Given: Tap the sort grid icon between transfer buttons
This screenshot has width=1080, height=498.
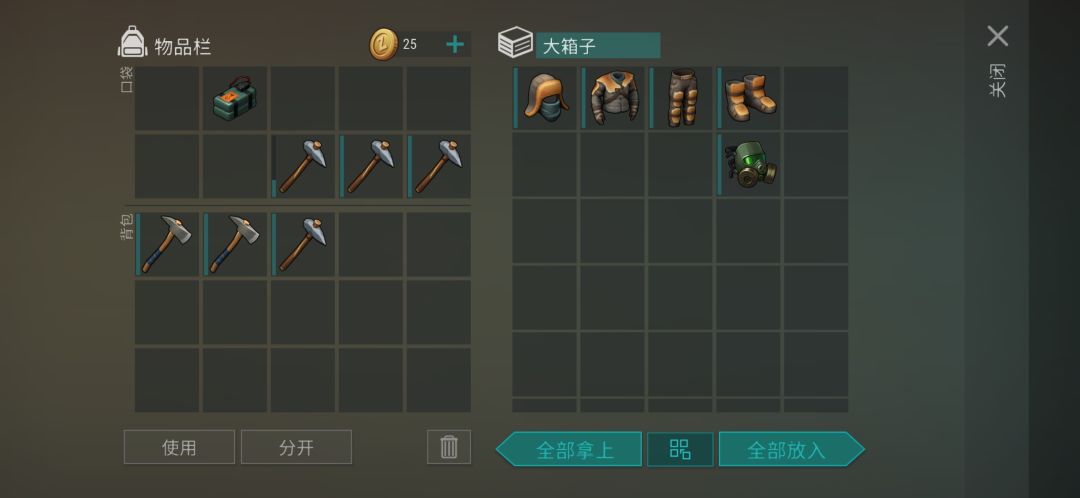Looking at the screenshot, I should coord(680,450).
